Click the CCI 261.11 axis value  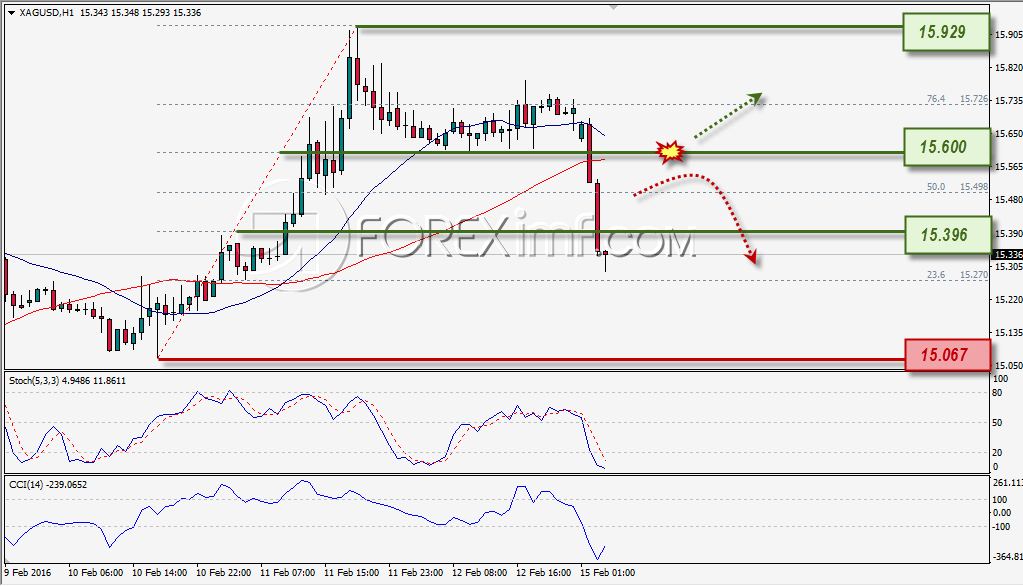1007,483
